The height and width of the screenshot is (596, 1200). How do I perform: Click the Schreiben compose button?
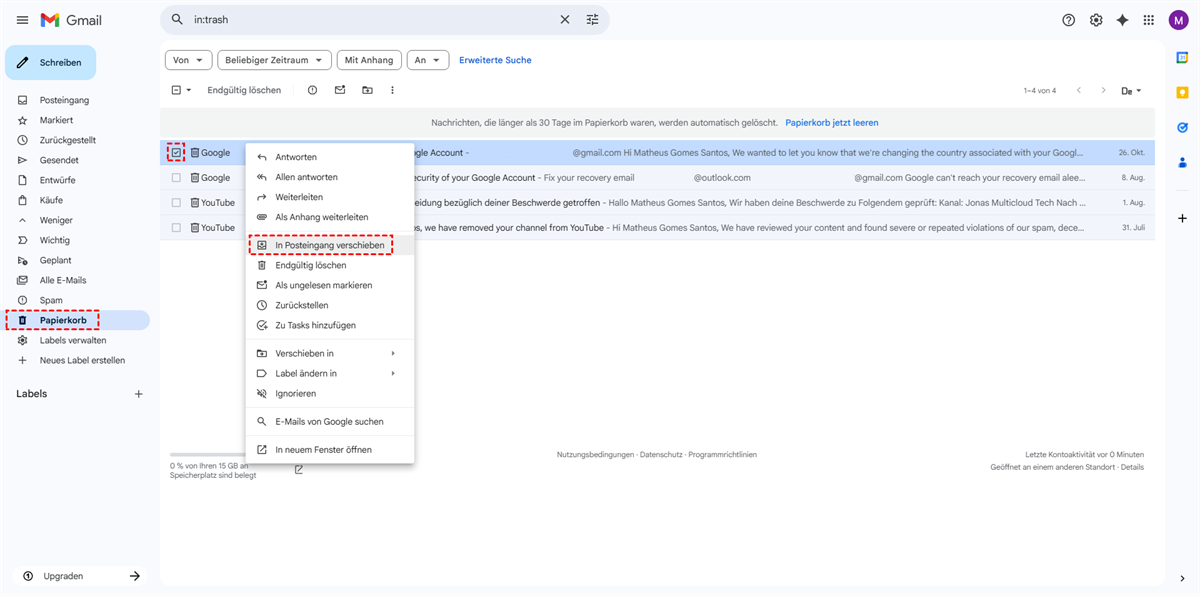51,62
